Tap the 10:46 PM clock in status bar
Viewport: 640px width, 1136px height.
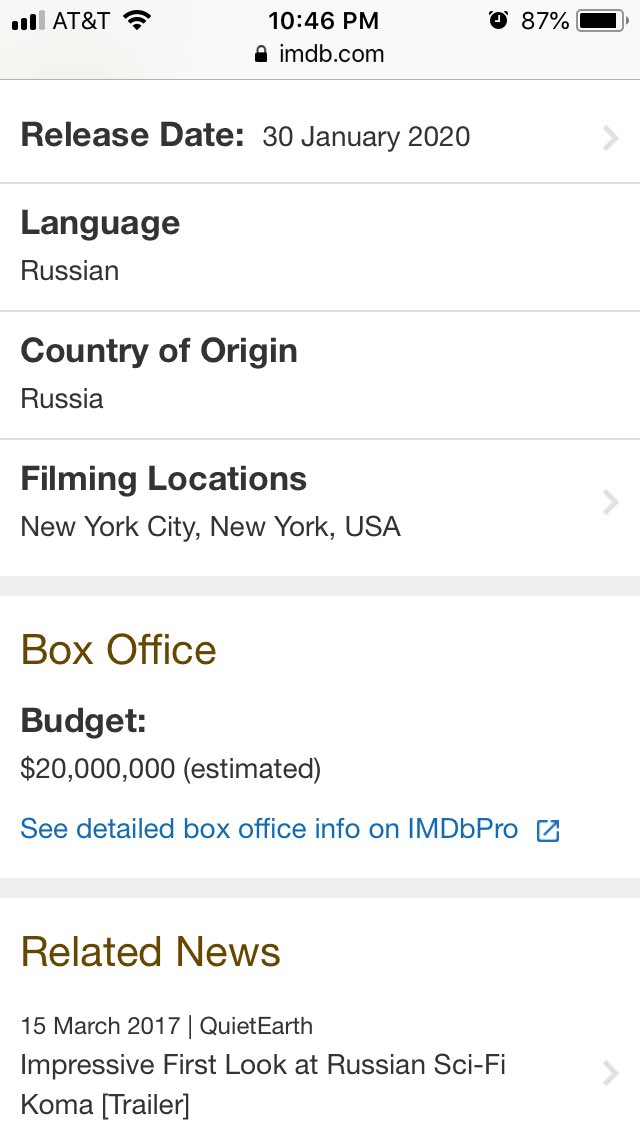[323, 21]
